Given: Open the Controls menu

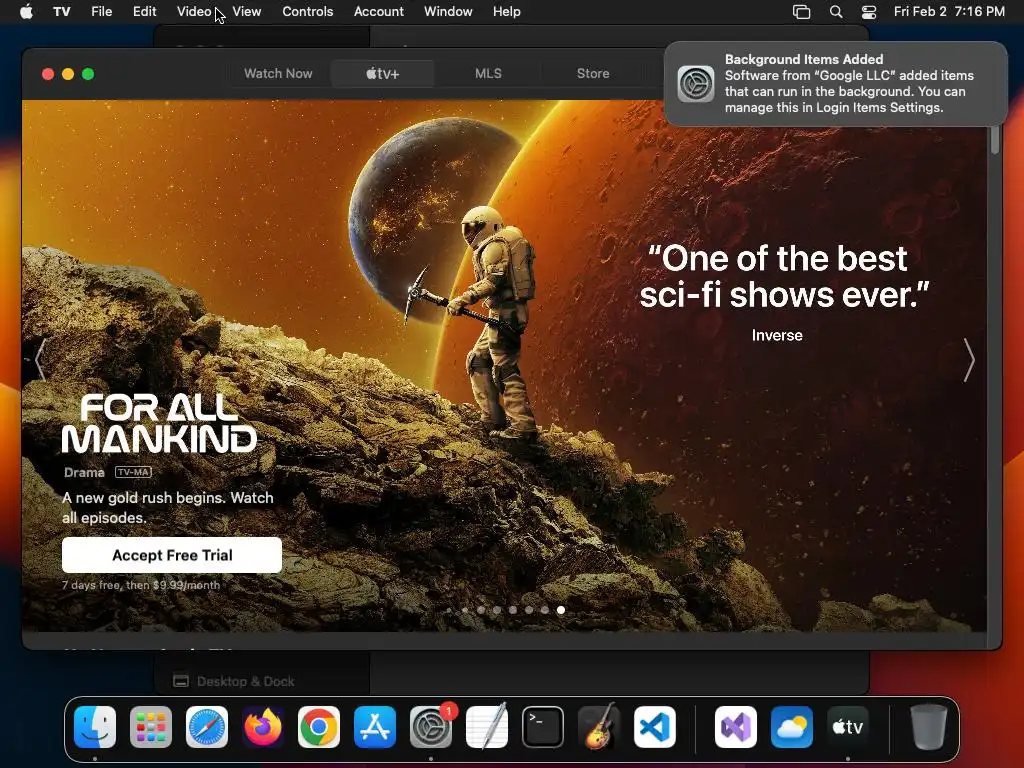Looking at the screenshot, I should click(308, 11).
